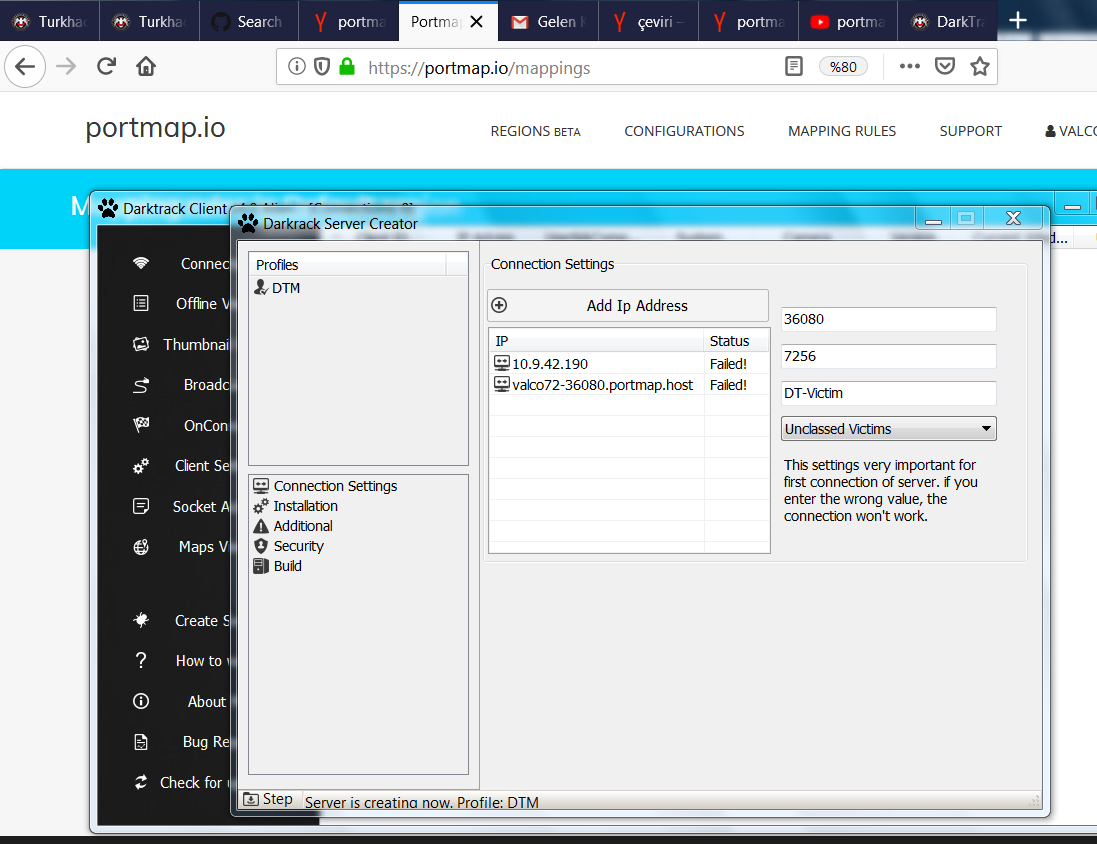Open browser home page icon
This screenshot has width=1097, height=844.
(x=146, y=66)
